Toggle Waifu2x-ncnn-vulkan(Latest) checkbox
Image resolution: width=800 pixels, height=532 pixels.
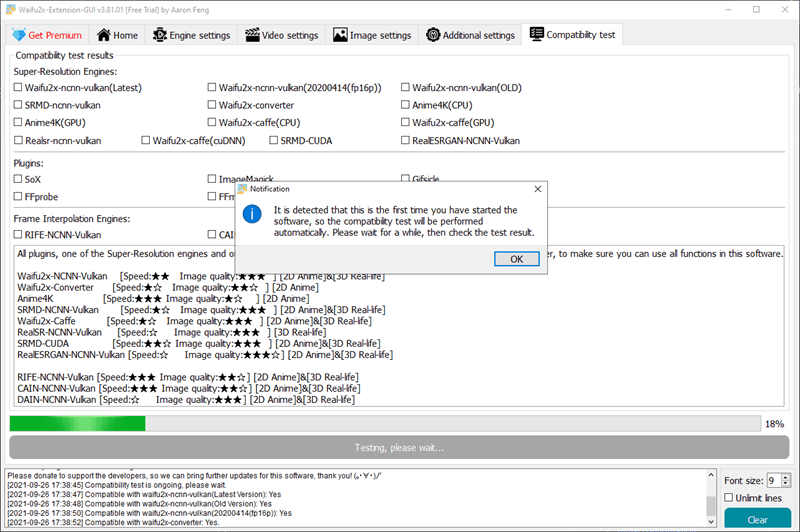coord(18,87)
